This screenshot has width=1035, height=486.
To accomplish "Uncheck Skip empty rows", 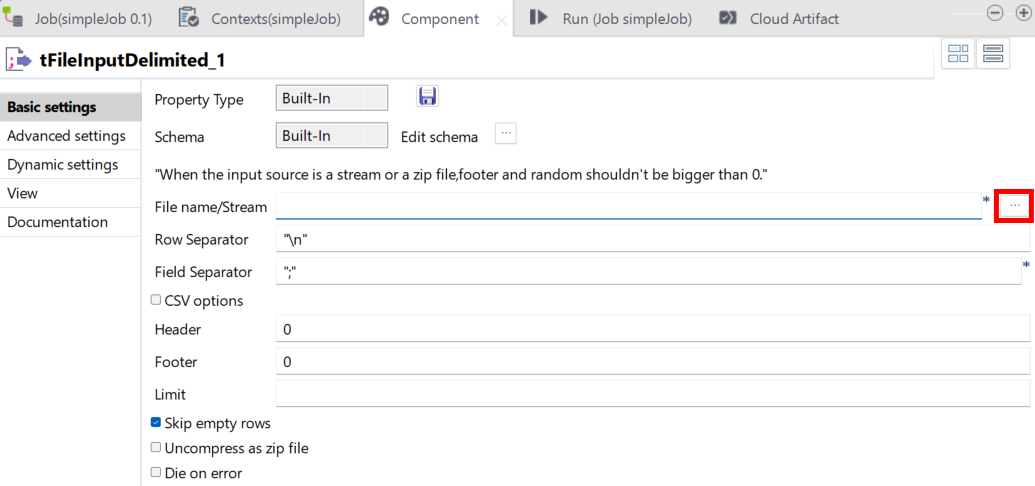I will (156, 423).
